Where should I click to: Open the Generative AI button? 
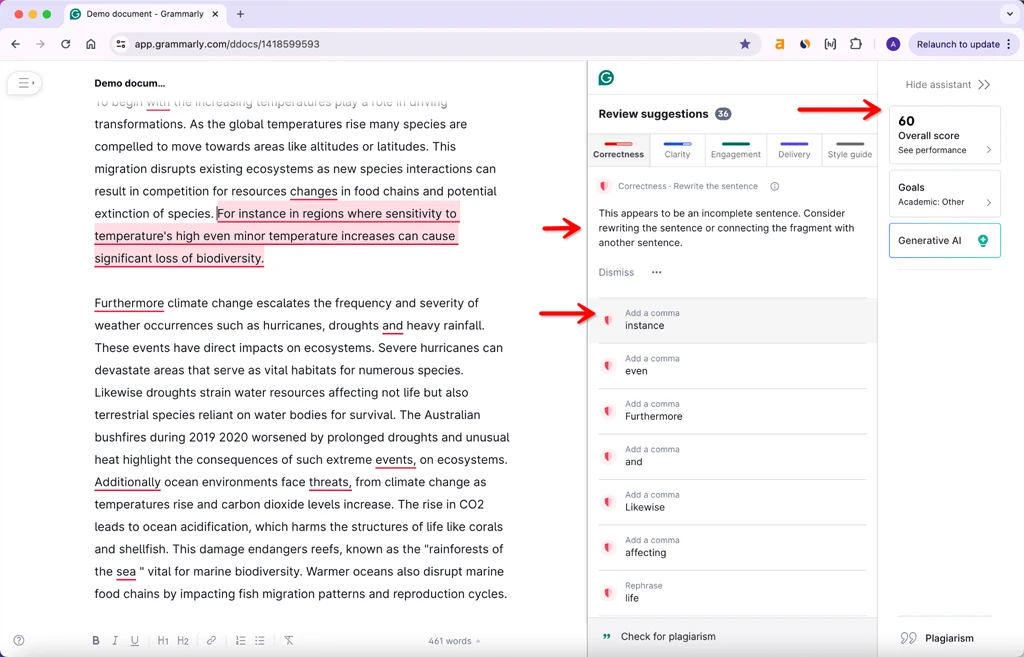(x=944, y=240)
